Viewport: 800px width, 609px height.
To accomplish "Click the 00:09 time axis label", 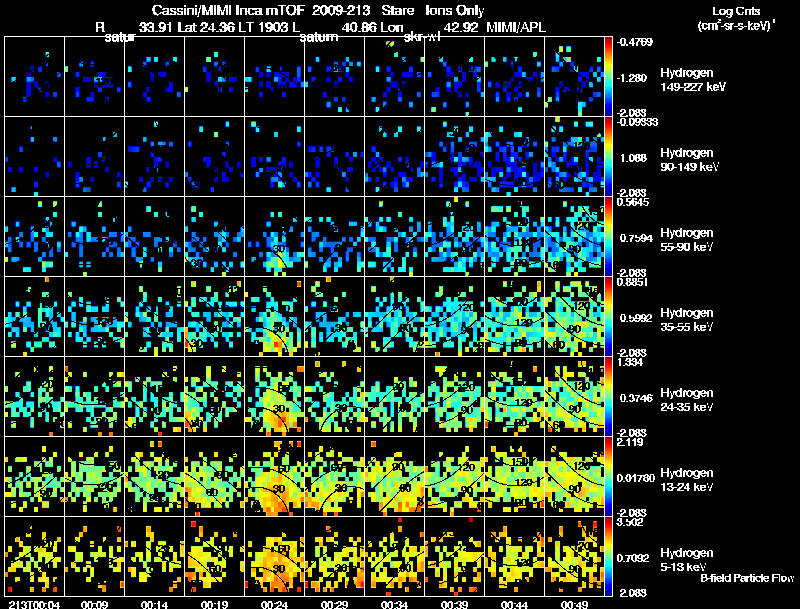I will [94, 604].
